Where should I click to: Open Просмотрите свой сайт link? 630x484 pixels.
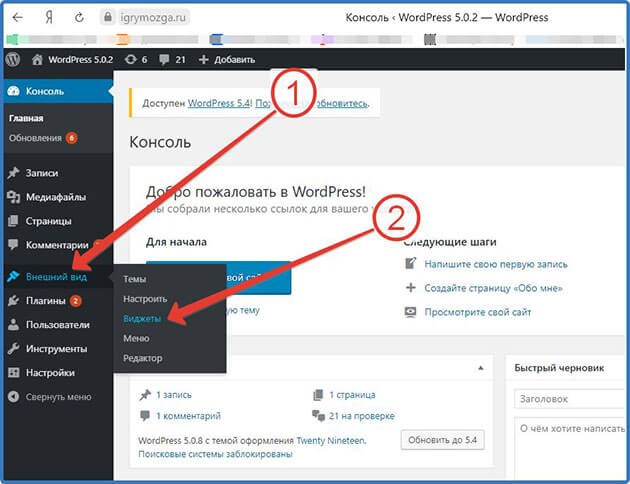(478, 312)
